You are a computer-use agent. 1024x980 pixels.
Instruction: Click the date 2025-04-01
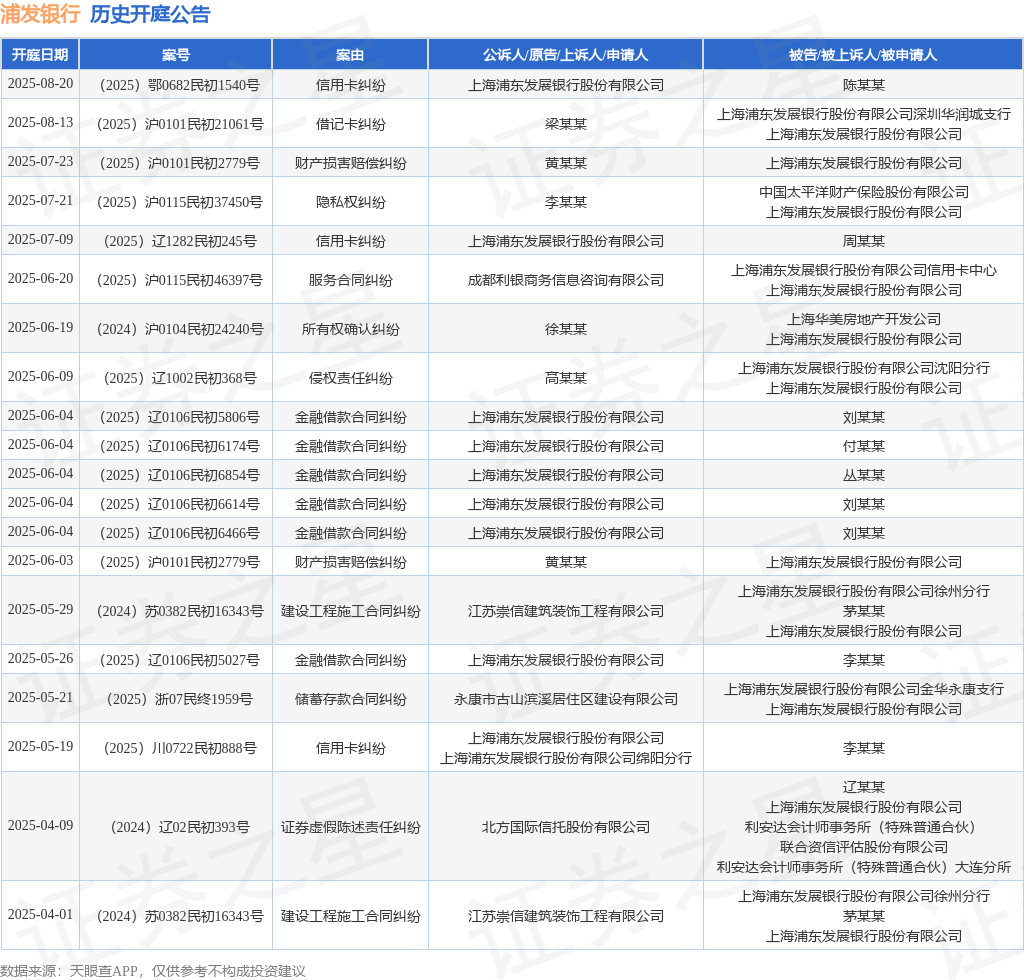(x=40, y=915)
